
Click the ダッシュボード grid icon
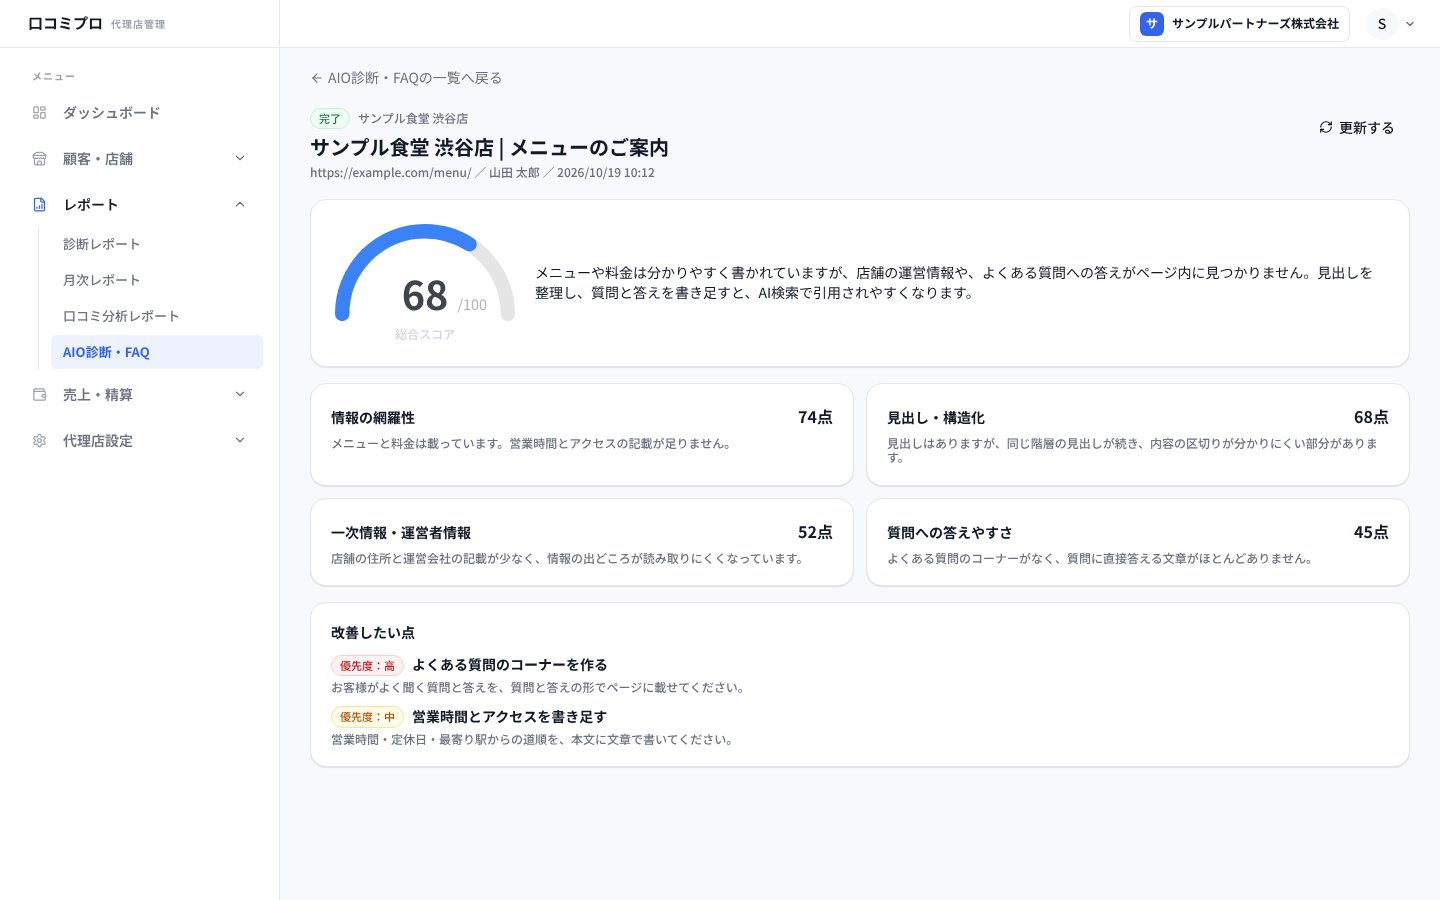click(40, 113)
